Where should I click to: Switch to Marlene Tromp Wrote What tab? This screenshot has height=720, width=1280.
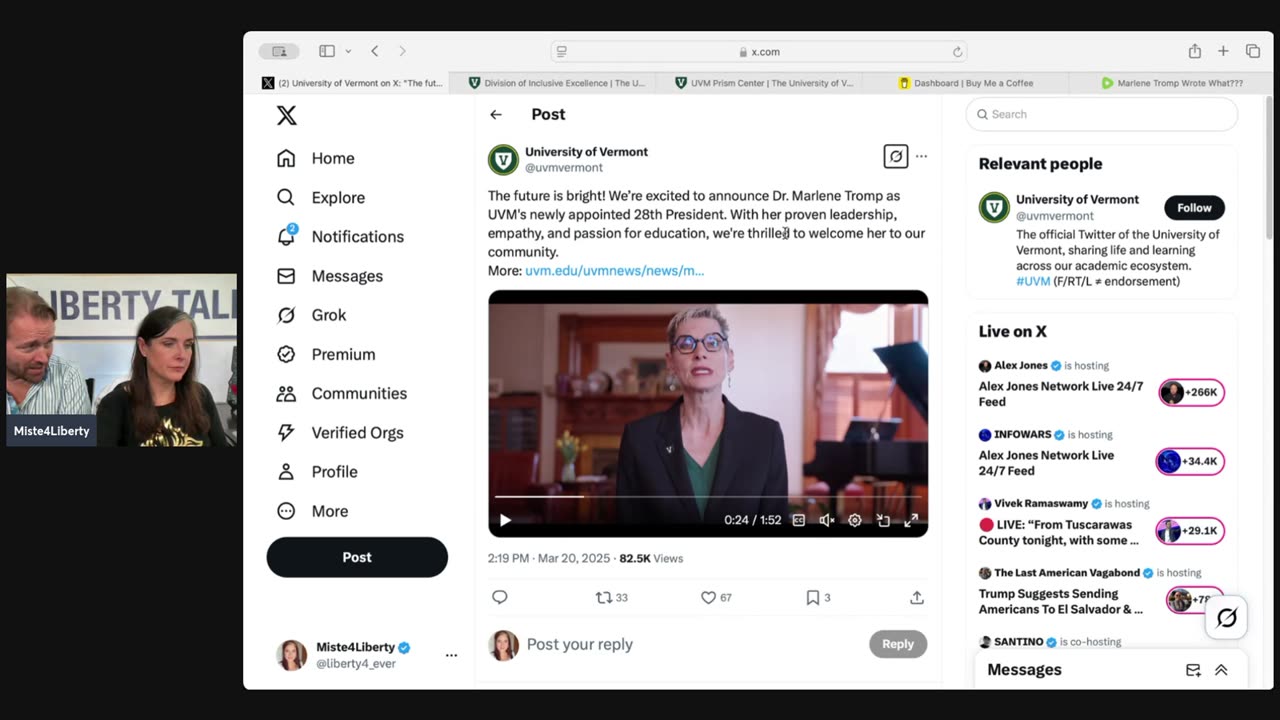pos(1171,83)
